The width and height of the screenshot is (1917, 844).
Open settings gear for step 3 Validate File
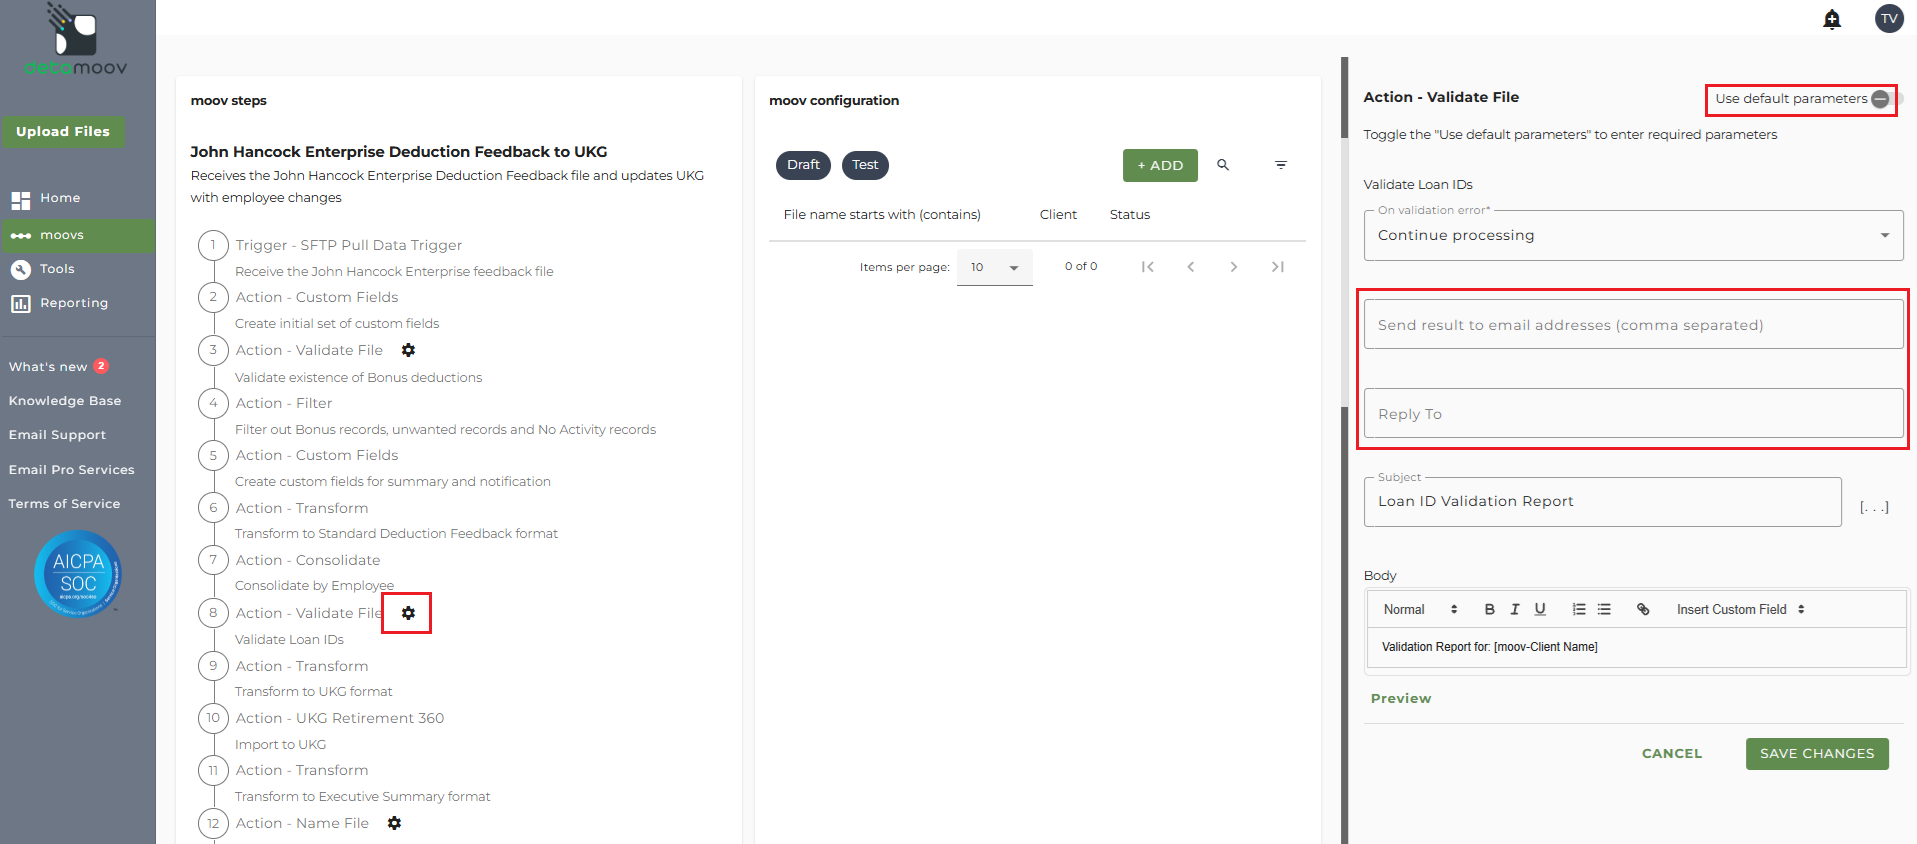[x=408, y=350]
